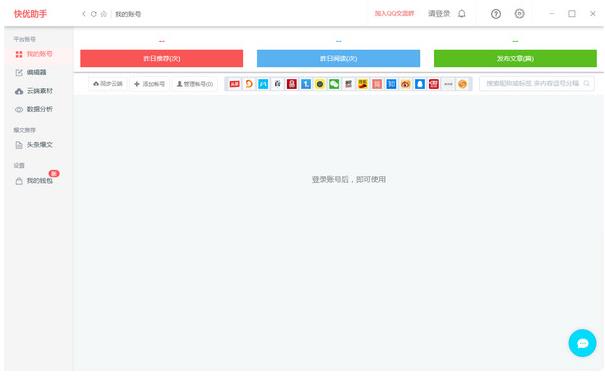Viewport: 605px width, 388px height.
Task: Filter by the cyan square platform icon
Action: pos(263,84)
